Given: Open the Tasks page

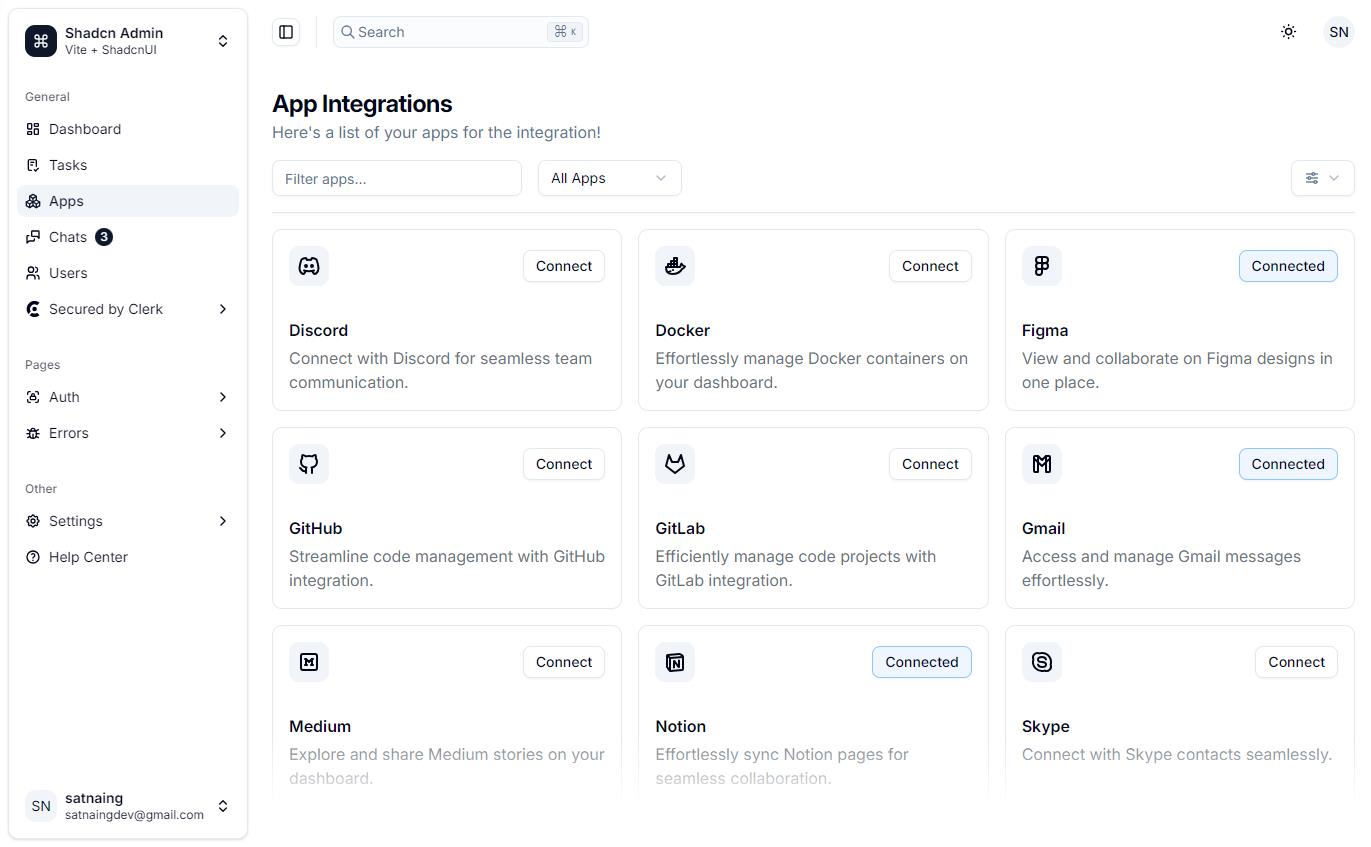Looking at the screenshot, I should pos(128,165).
